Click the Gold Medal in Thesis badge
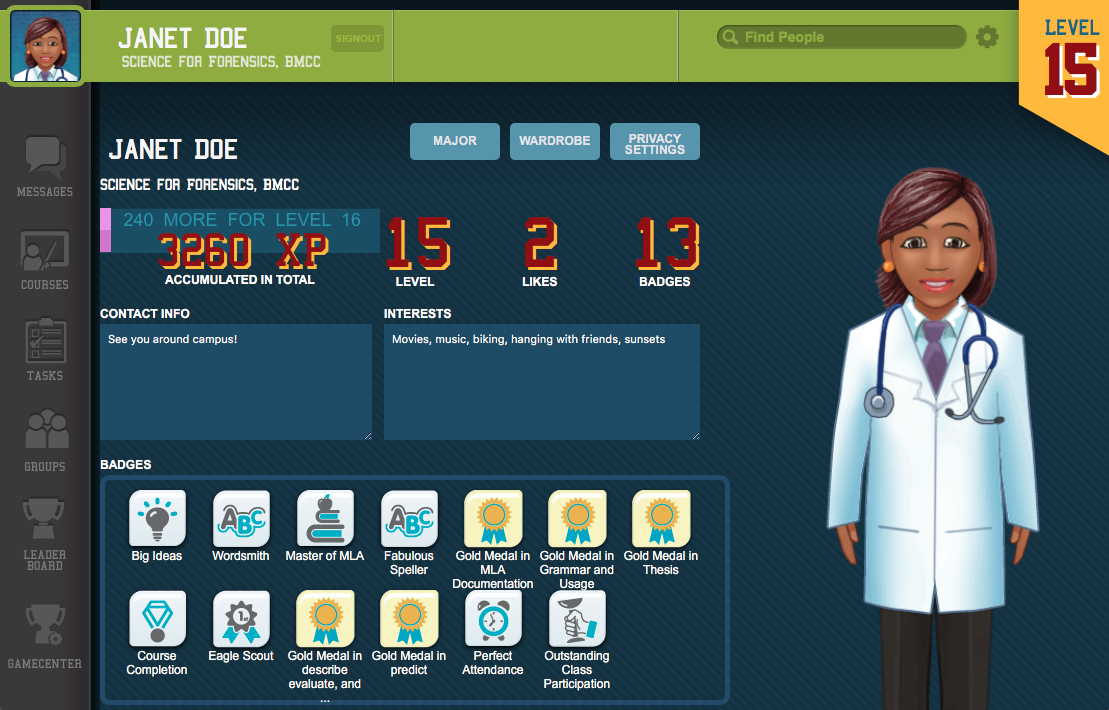 (661, 518)
